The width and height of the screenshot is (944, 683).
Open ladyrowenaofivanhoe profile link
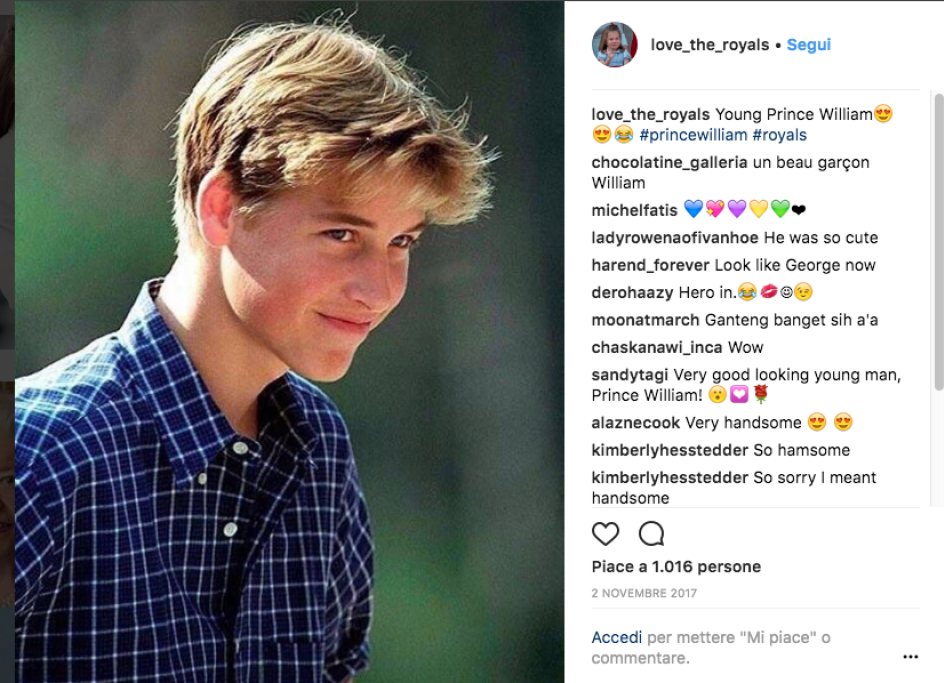pyautogui.click(x=674, y=238)
